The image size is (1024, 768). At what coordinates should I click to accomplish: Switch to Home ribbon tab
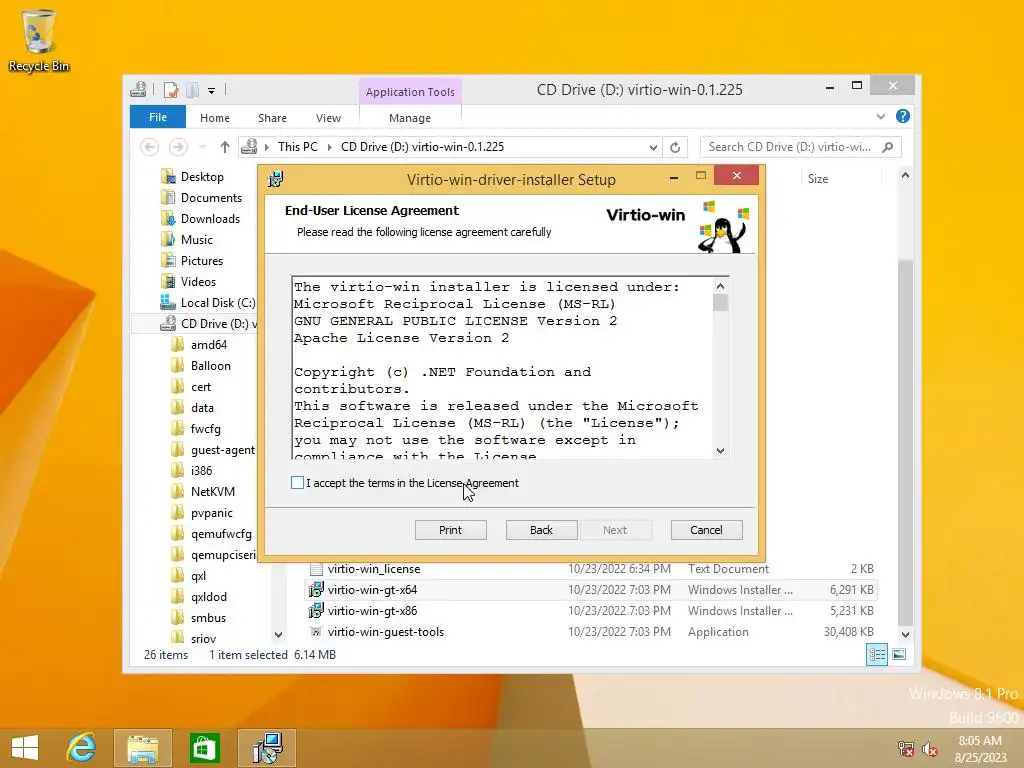click(x=215, y=118)
